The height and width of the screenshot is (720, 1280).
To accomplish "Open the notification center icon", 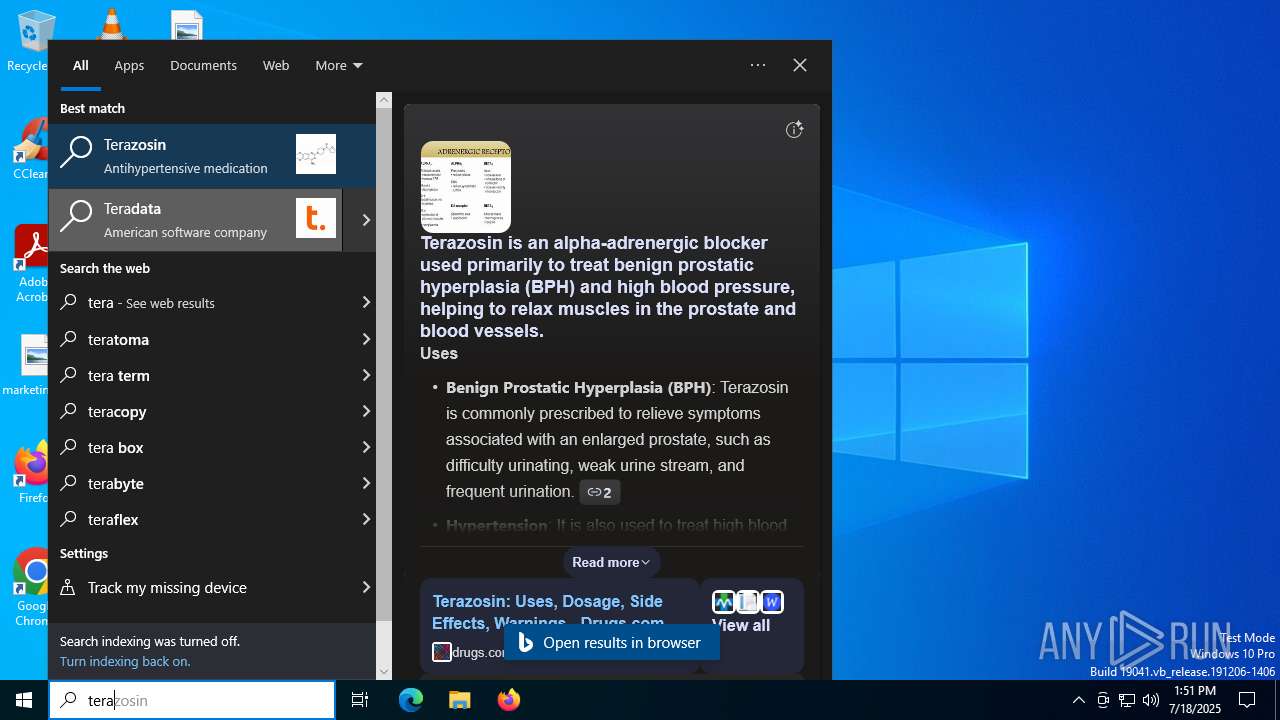I will coord(1247,700).
